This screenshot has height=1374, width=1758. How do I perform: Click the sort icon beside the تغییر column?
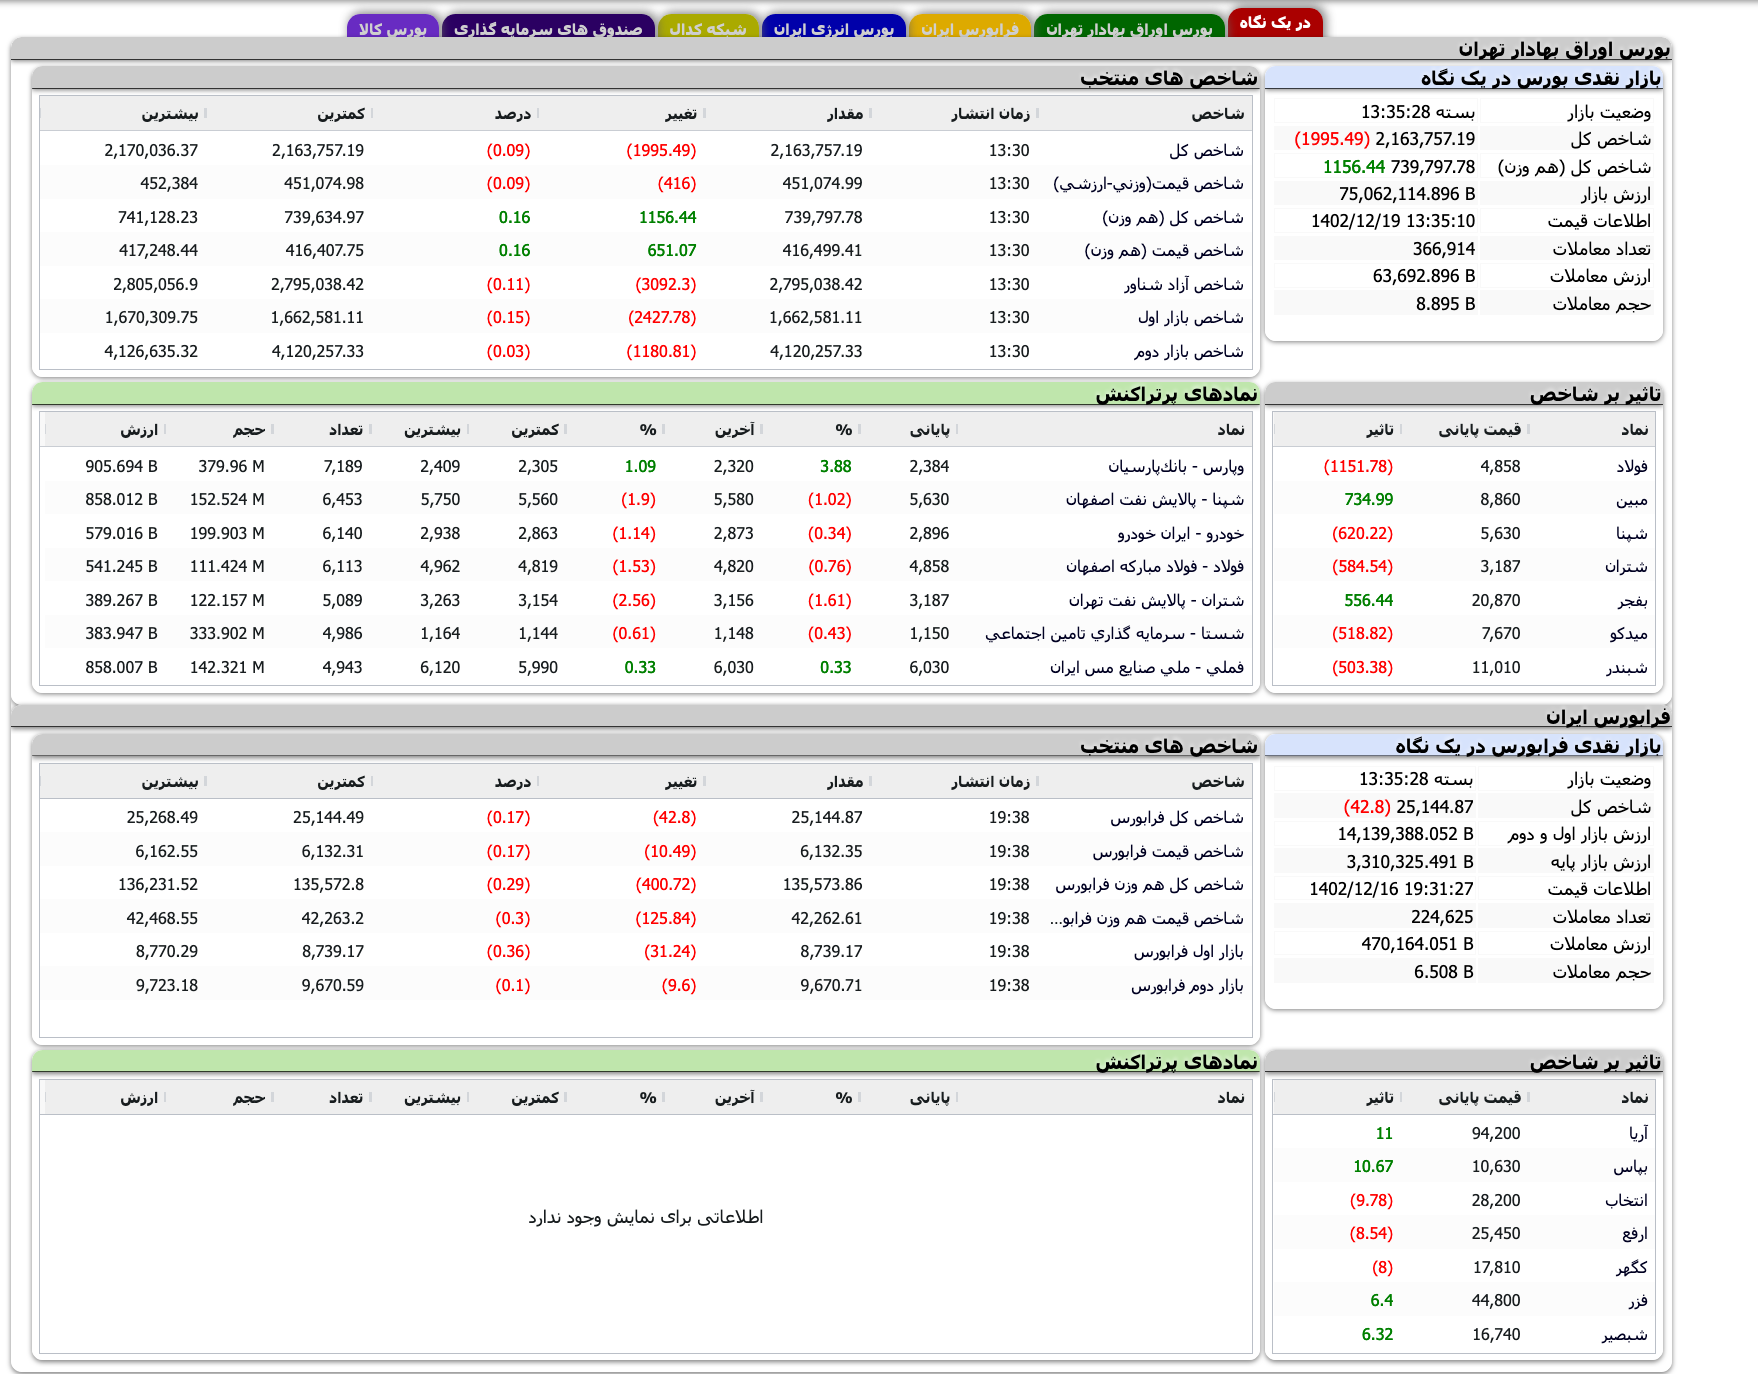click(x=706, y=113)
